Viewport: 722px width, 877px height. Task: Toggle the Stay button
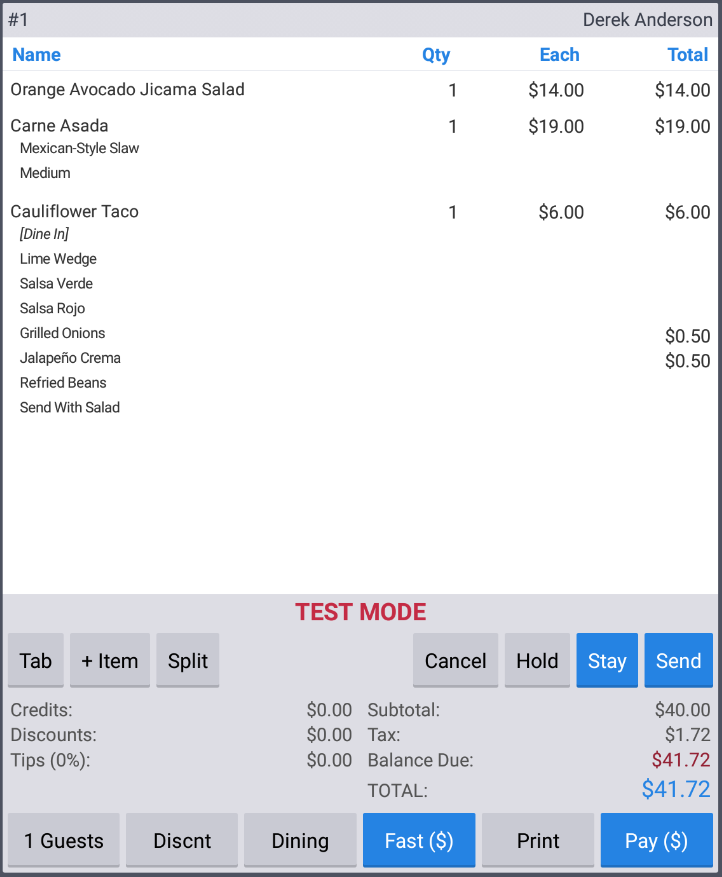[x=607, y=660]
